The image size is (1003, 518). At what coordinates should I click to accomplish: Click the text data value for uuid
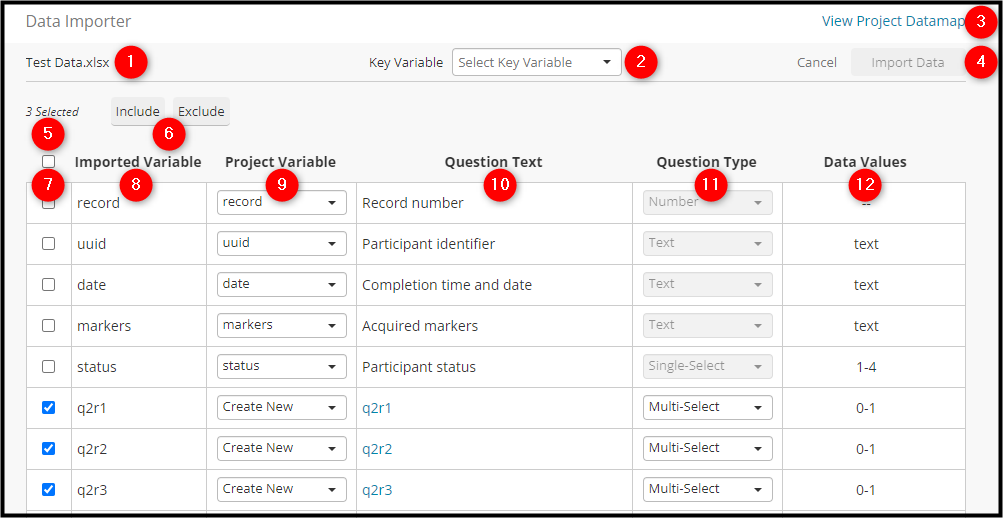point(866,244)
